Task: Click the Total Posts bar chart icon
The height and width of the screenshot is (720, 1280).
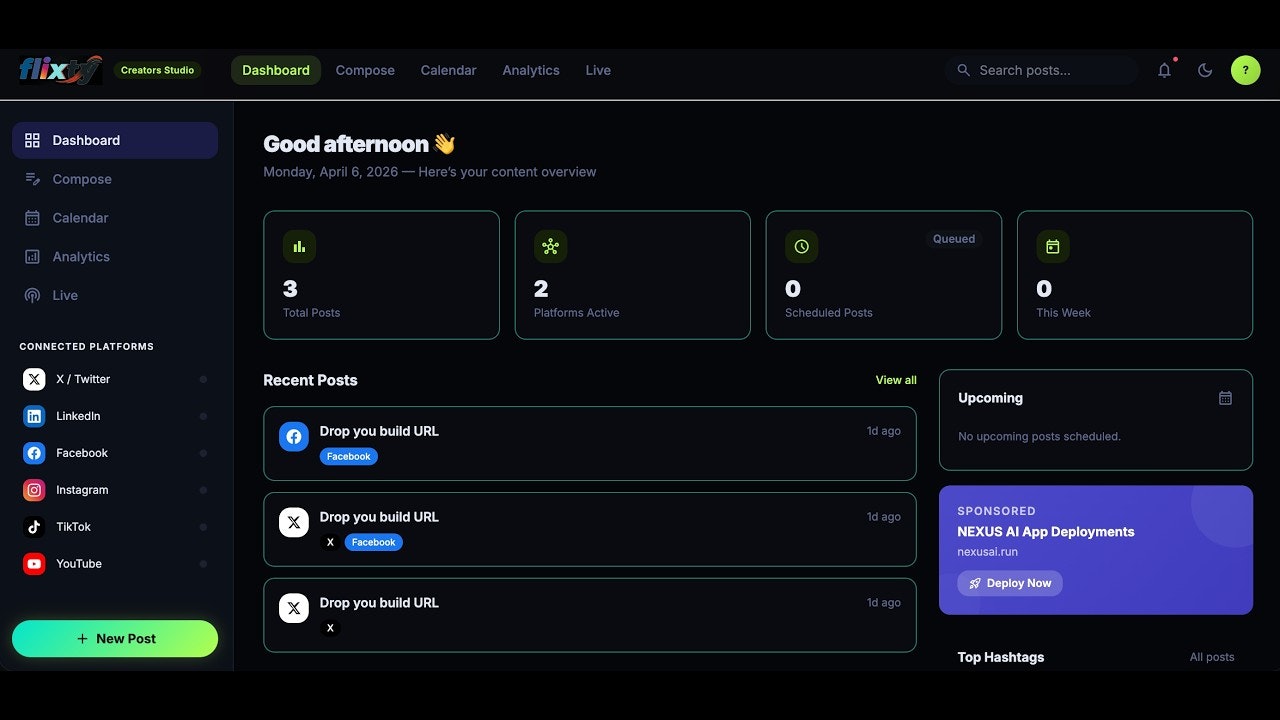Action: [x=299, y=246]
